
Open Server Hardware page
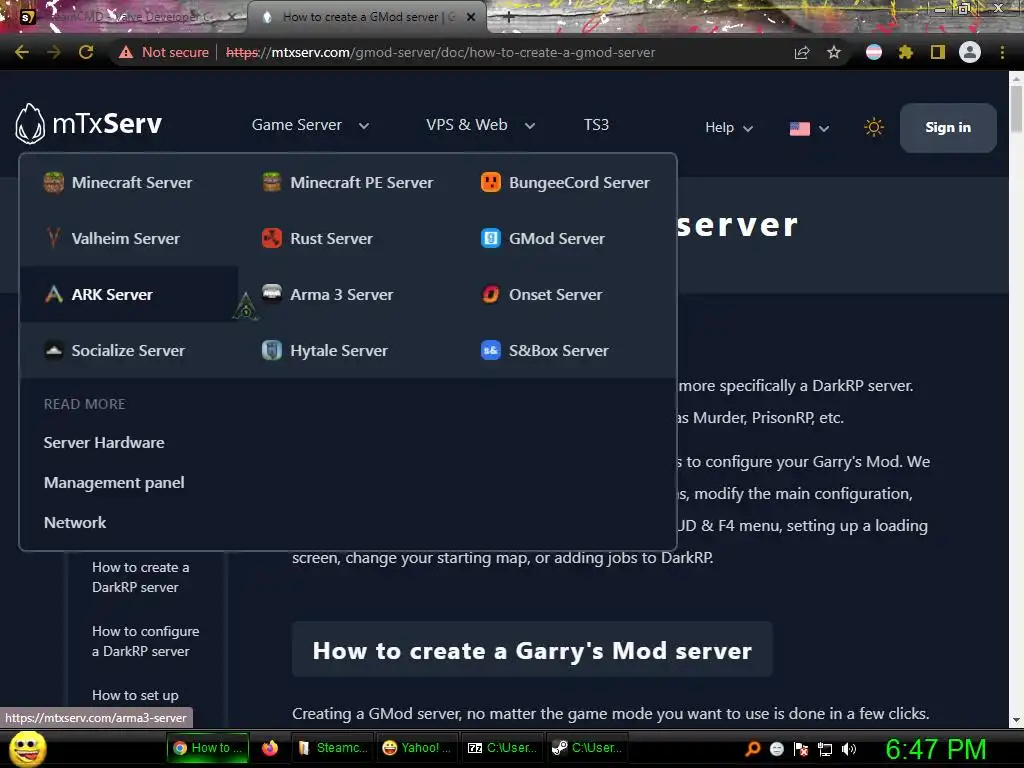pyautogui.click(x=104, y=443)
